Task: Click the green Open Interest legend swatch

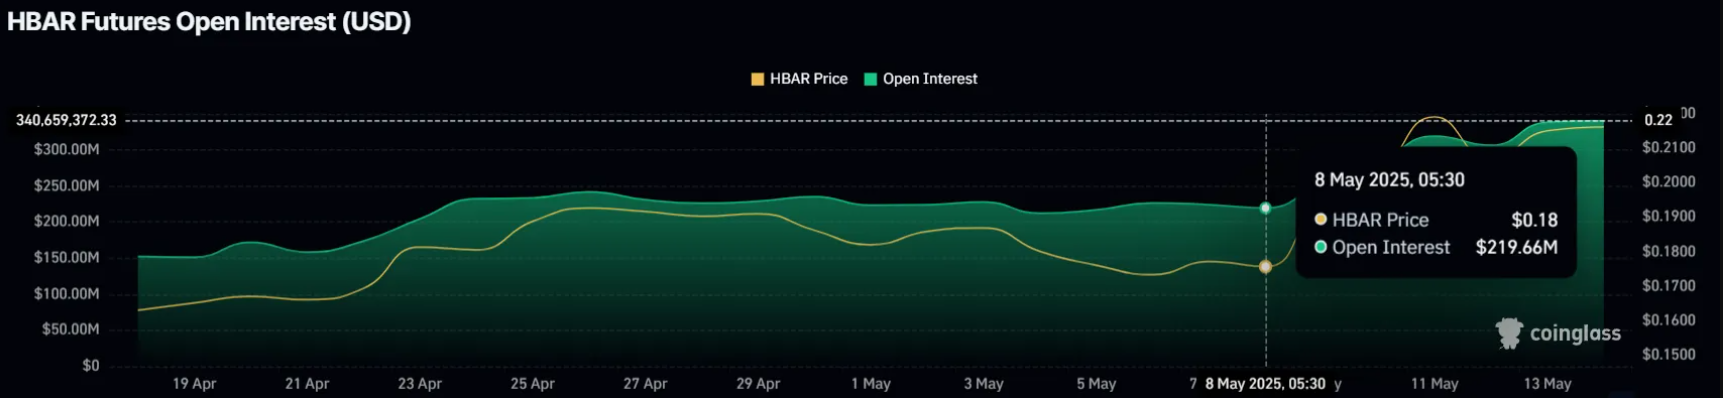Action: pos(870,79)
